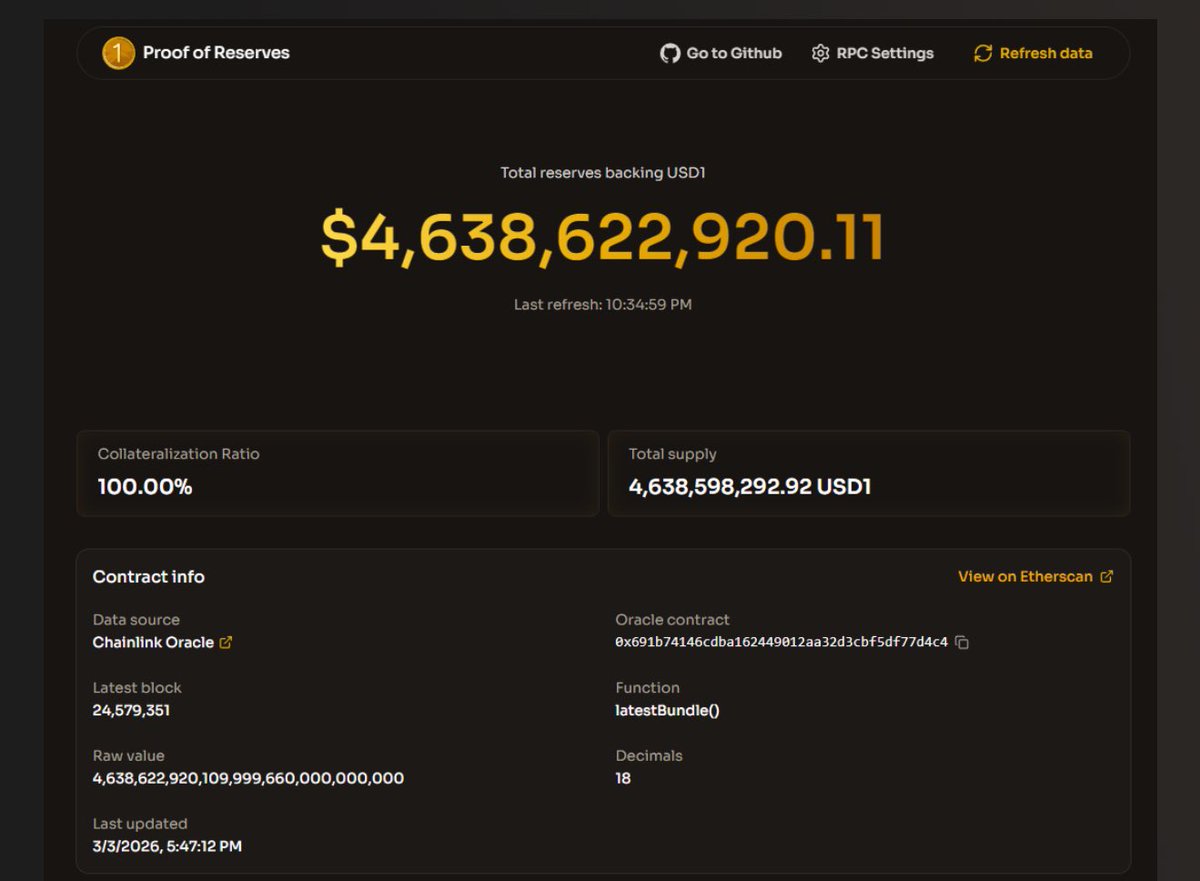
Task: Click the latestBundle() function value
Action: click(667, 711)
